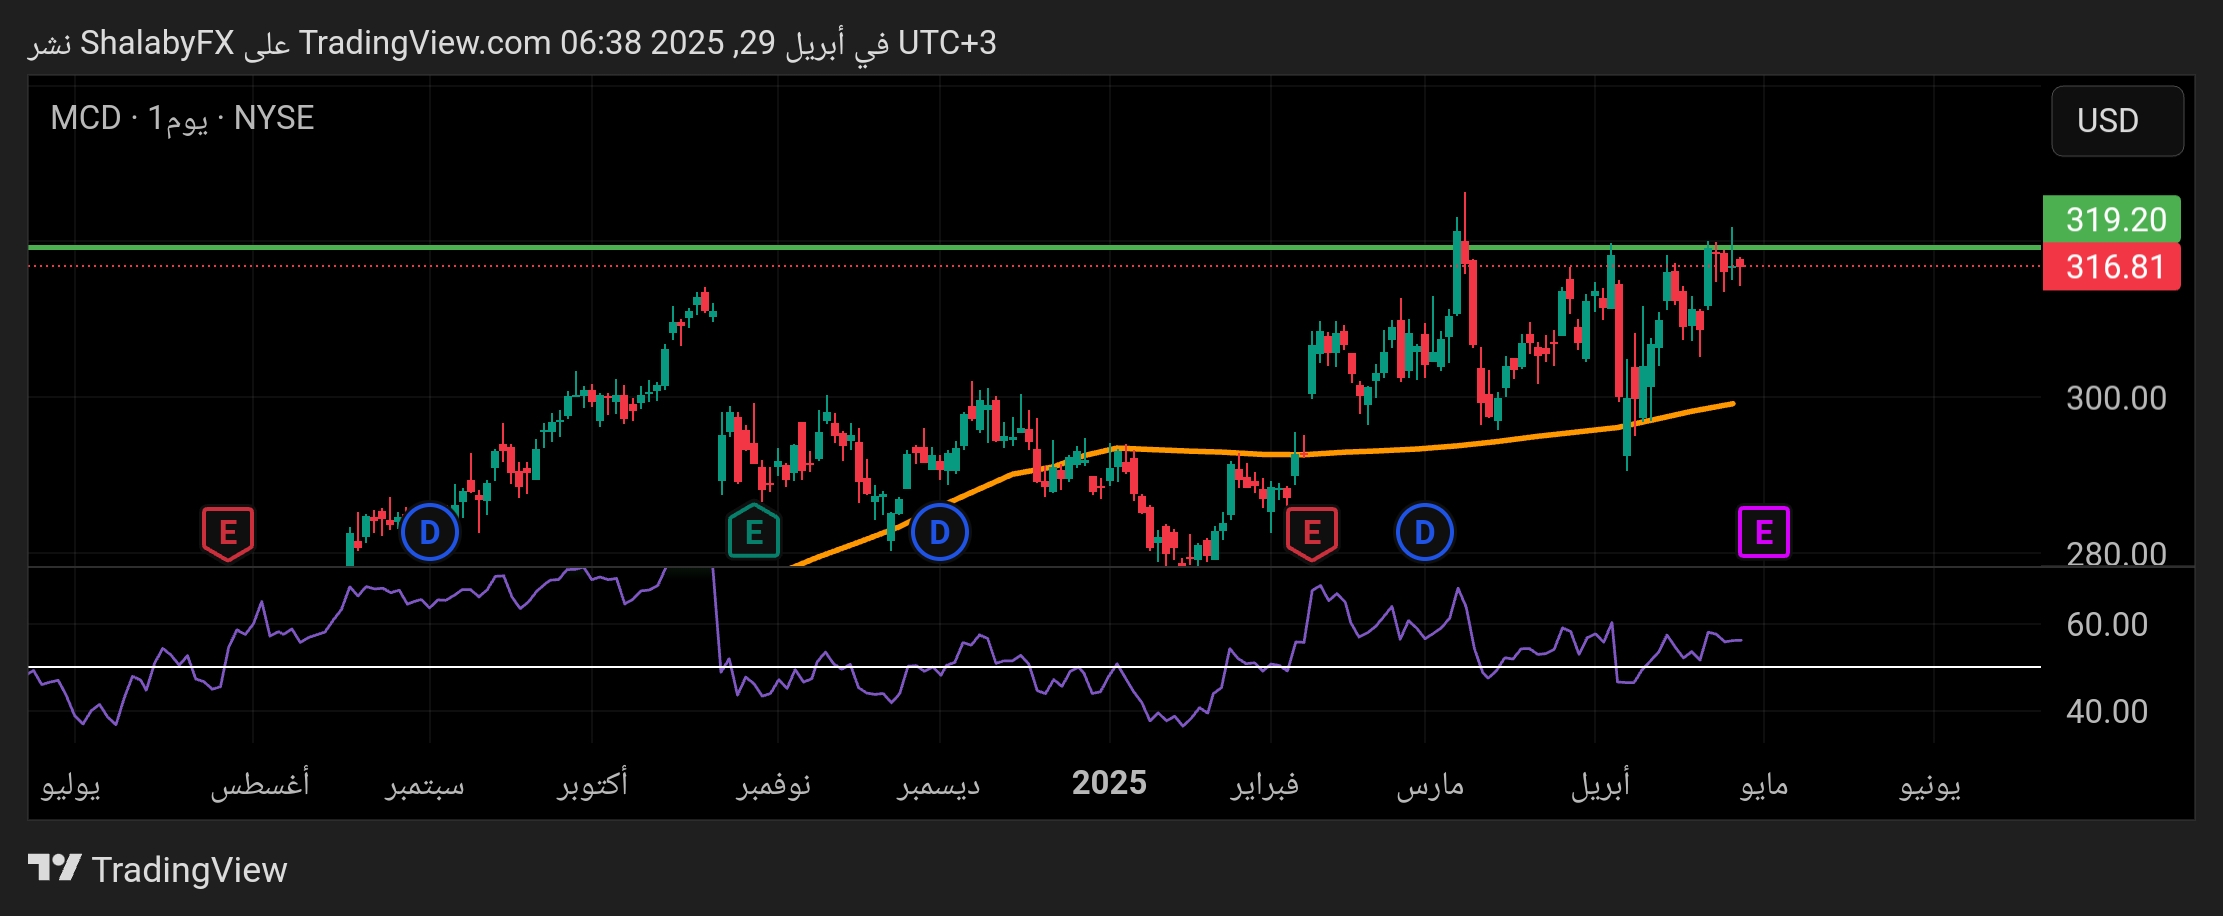Click the سبتمبر month label on time axis

coord(426,785)
